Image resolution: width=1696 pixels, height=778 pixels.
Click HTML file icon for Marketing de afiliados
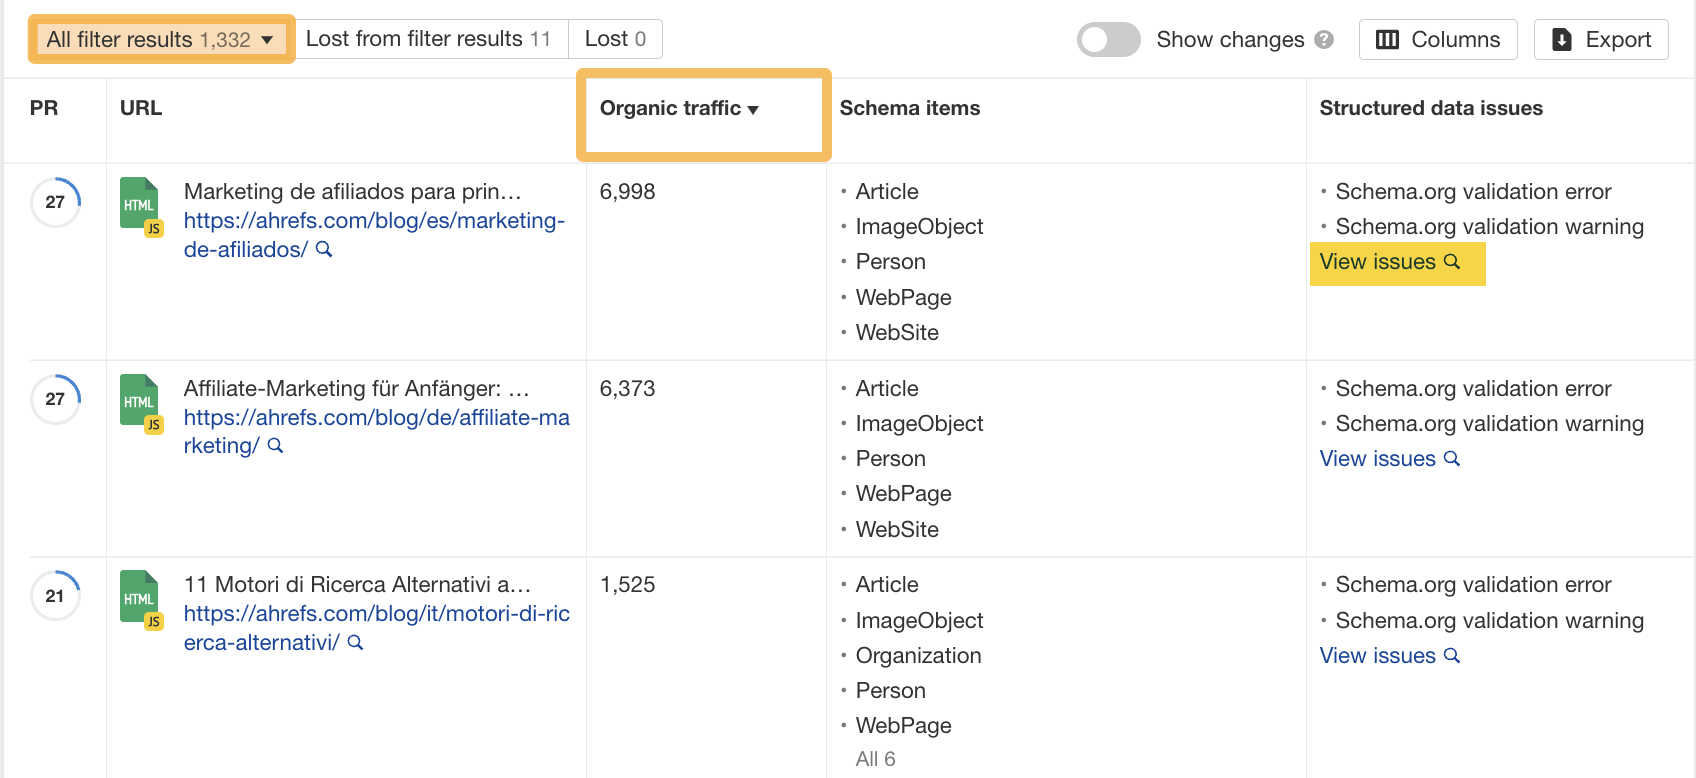140,205
